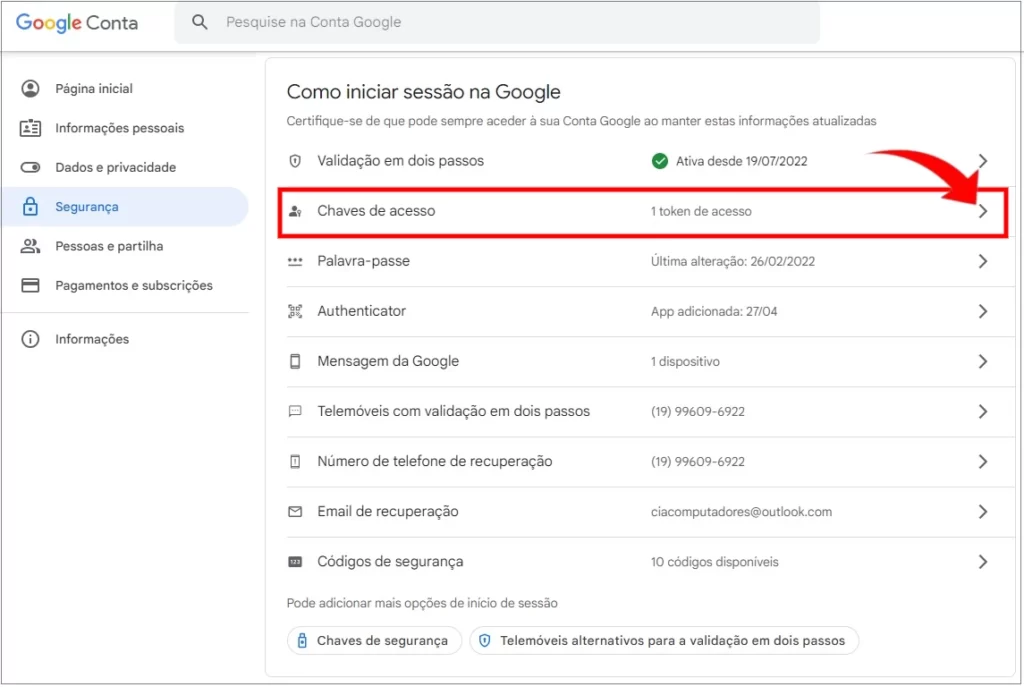The width and height of the screenshot is (1024, 687).
Task: Click 10 códigos disponíveis text
Action: 714,562
